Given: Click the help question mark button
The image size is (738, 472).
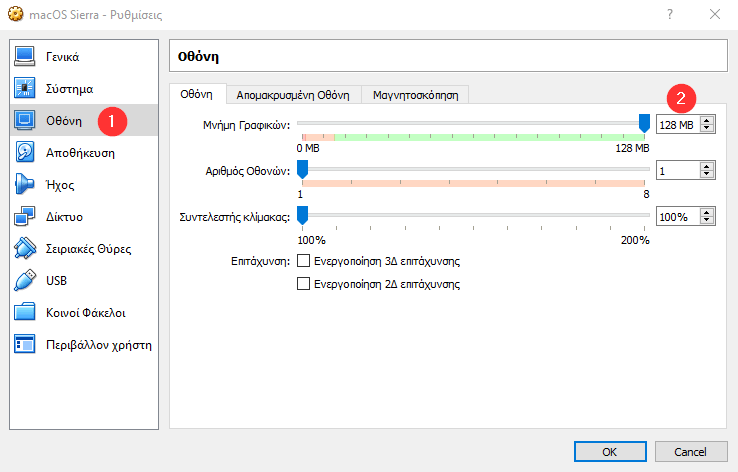Looking at the screenshot, I should 670,14.
